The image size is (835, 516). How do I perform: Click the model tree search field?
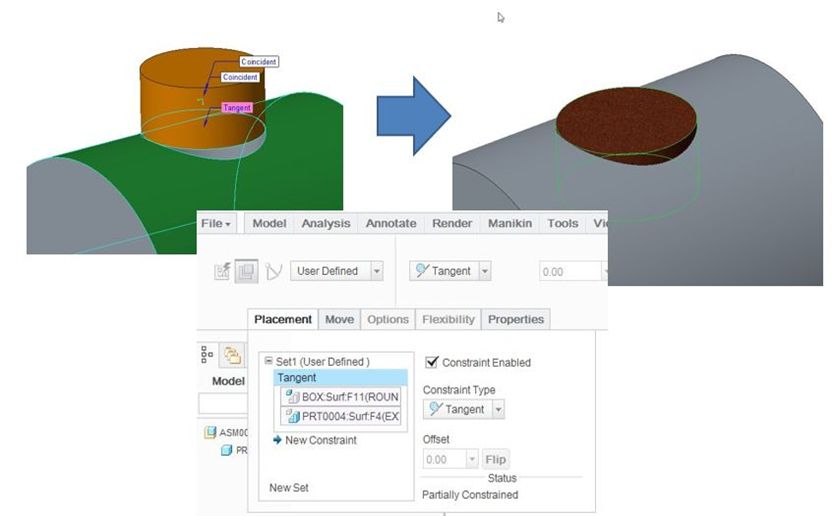point(224,404)
